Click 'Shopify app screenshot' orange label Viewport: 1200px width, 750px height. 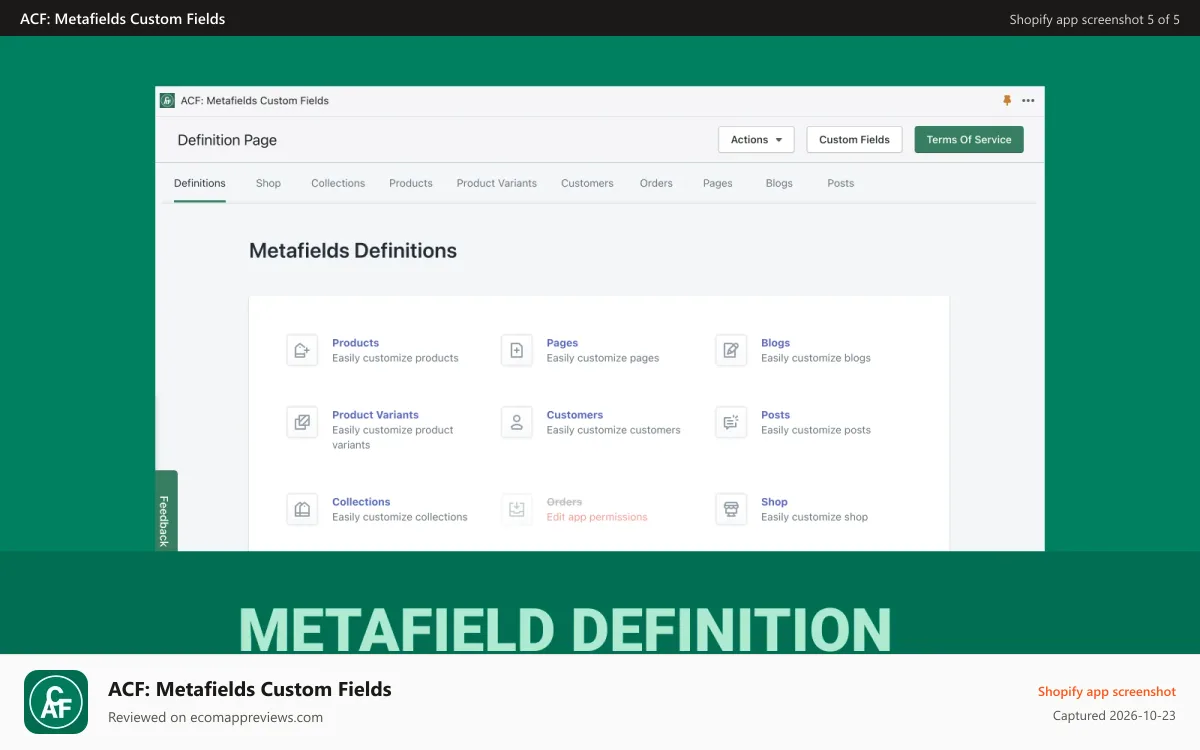tap(1107, 691)
